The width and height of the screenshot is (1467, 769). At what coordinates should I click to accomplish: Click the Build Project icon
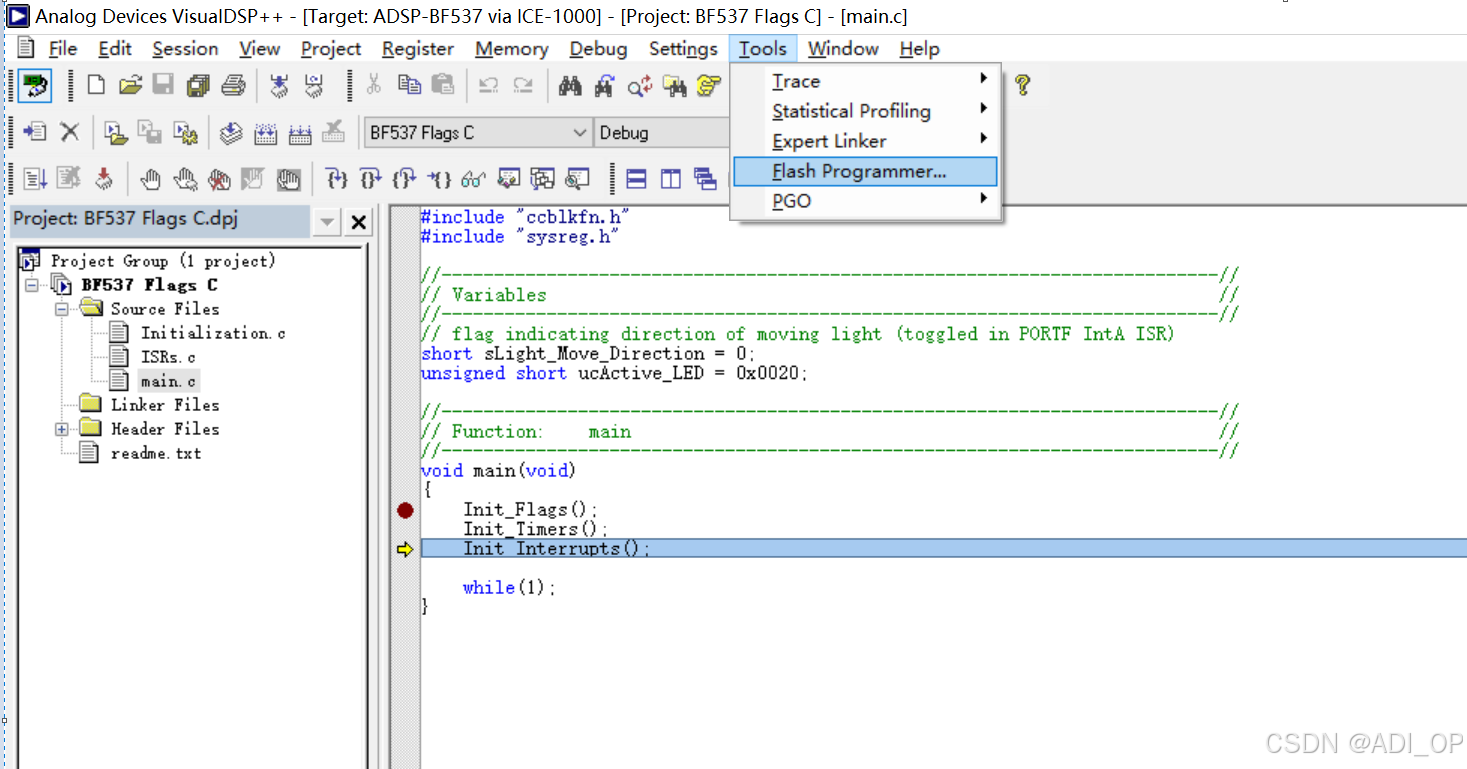point(265,132)
